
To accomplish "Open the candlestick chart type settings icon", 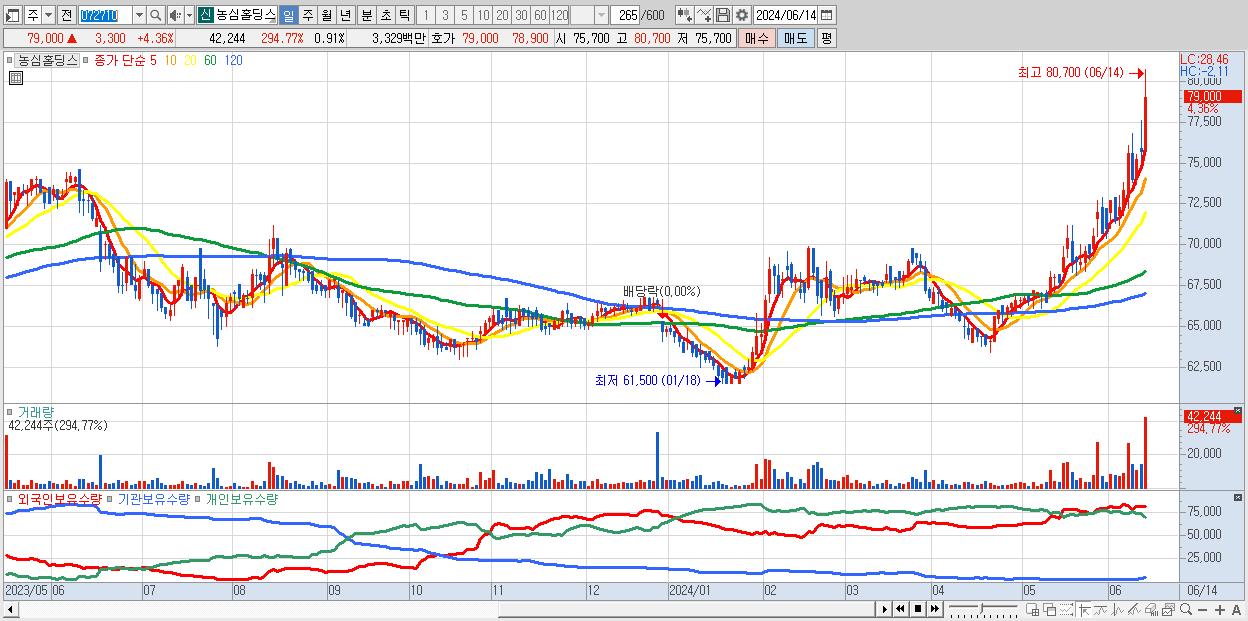I will tap(685, 16).
